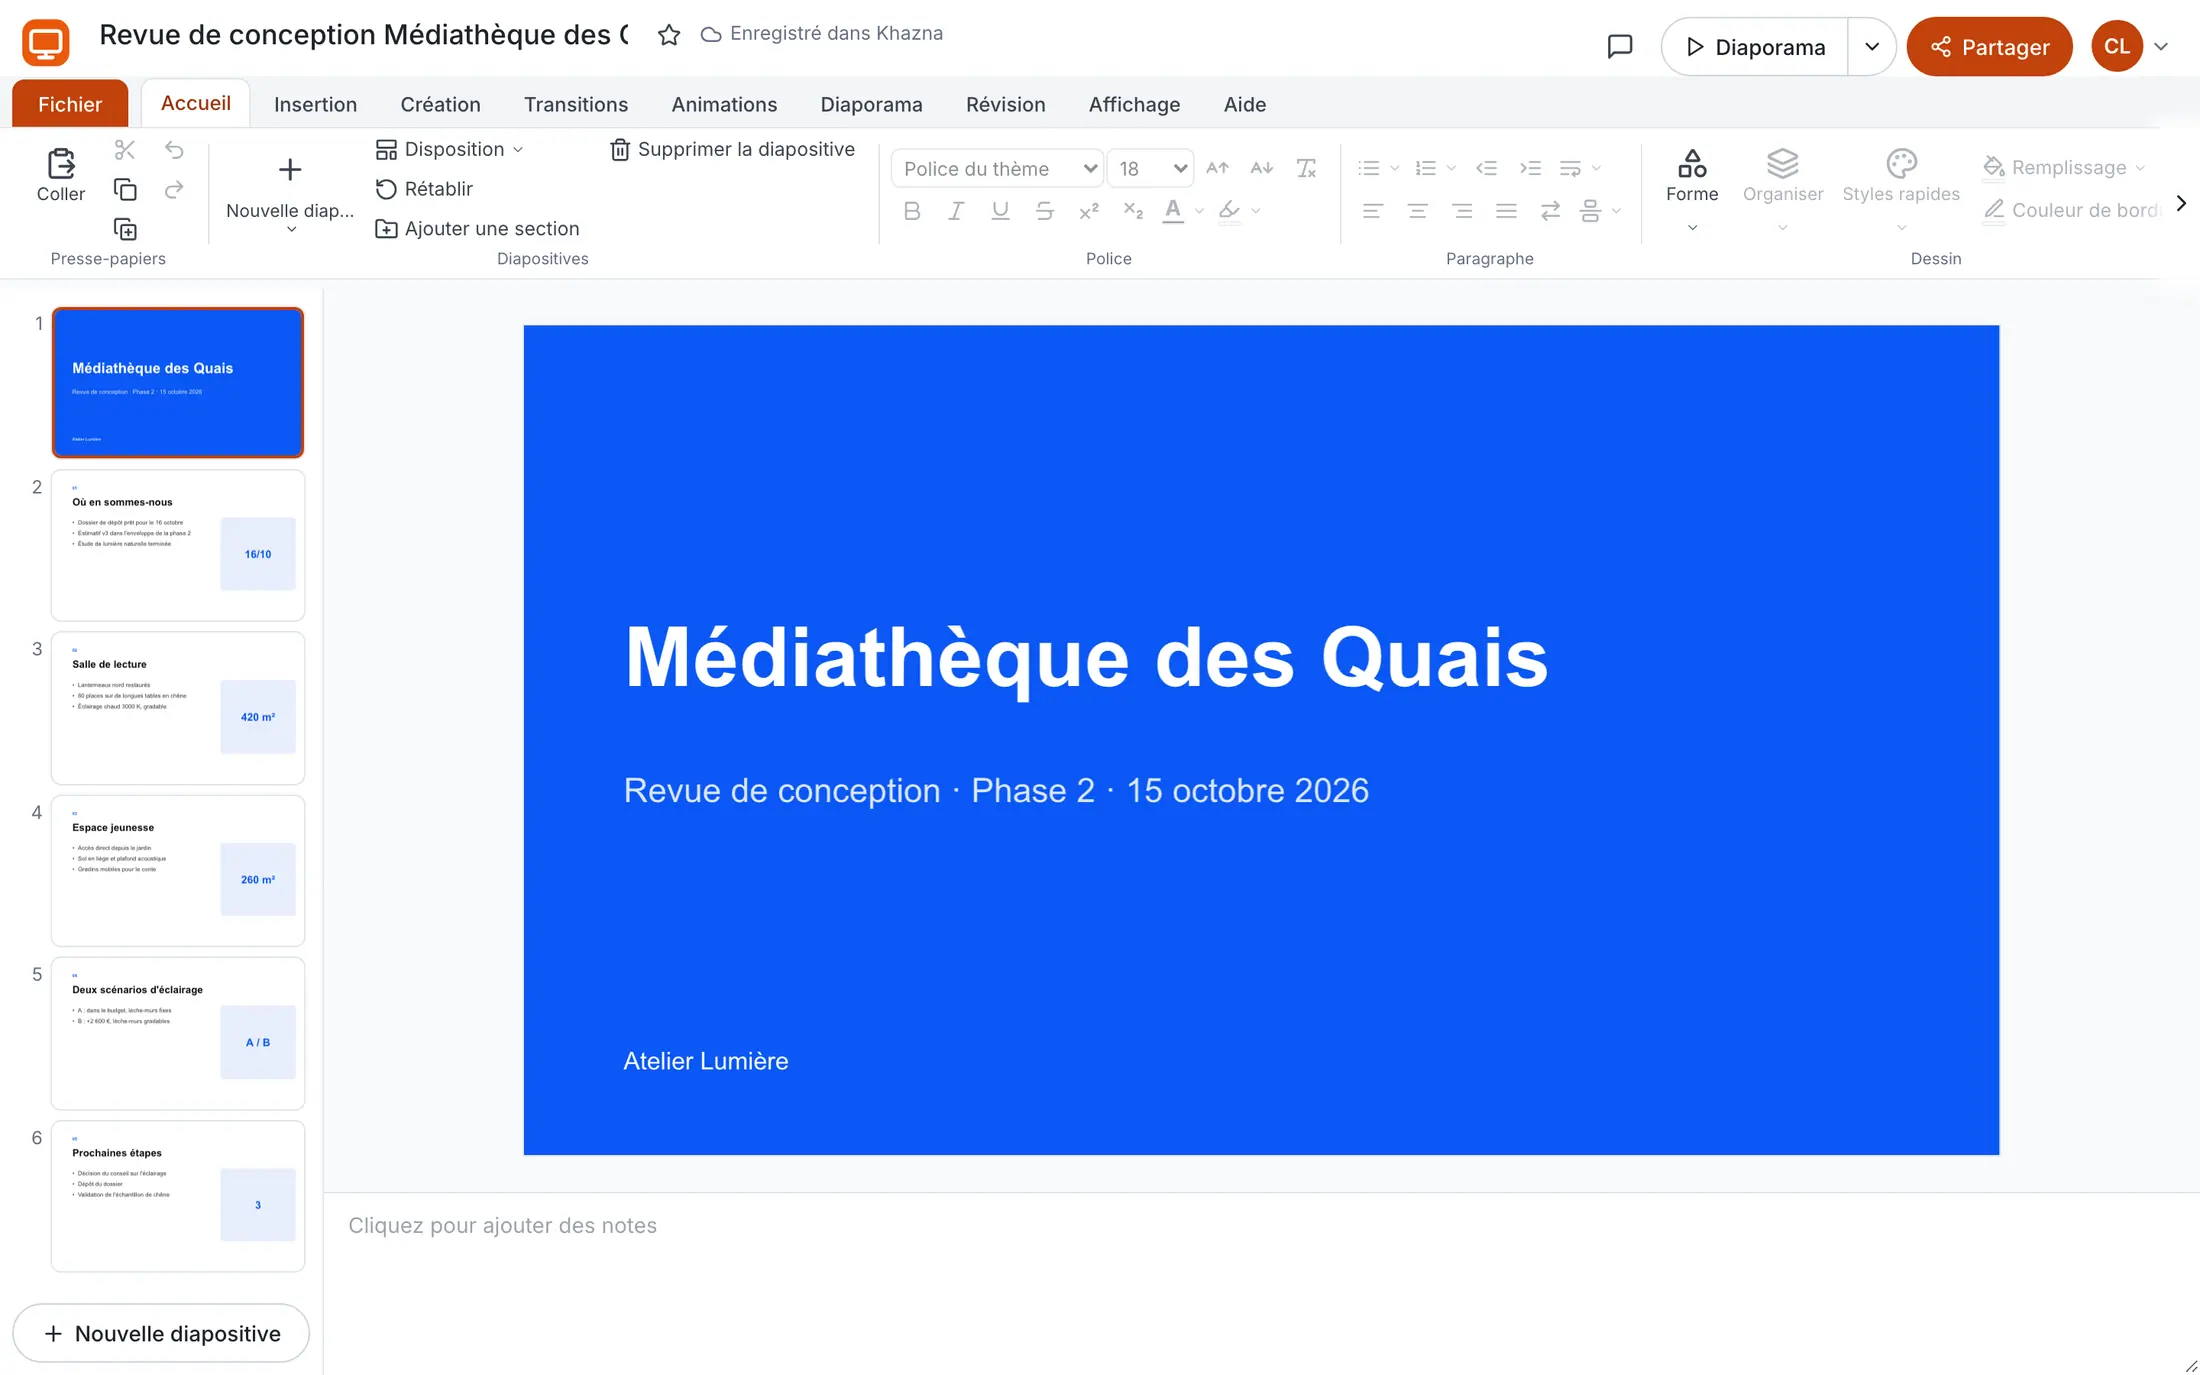Screen dimensions: 2200x1375
Task: Click the Undo arrow icon
Action: pos(174,150)
